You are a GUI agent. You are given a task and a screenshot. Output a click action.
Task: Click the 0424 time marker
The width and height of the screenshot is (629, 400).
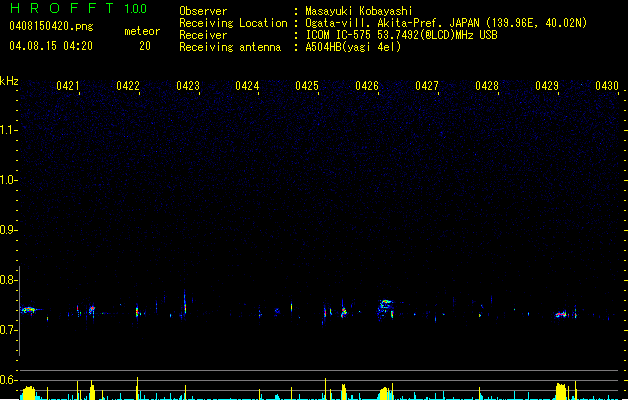click(x=247, y=86)
